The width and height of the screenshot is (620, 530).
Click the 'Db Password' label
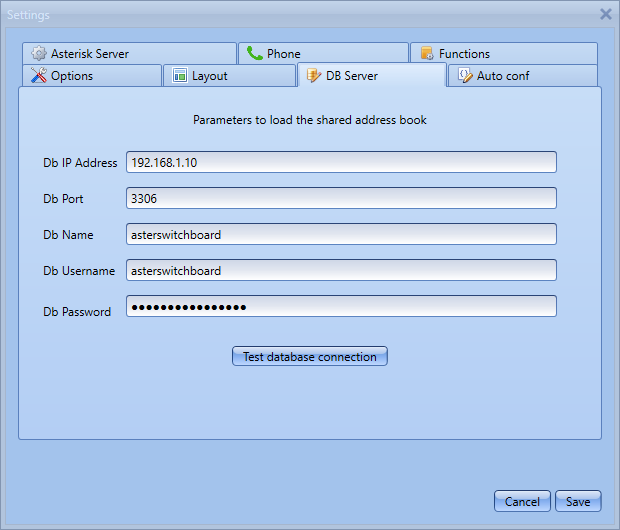point(77,312)
